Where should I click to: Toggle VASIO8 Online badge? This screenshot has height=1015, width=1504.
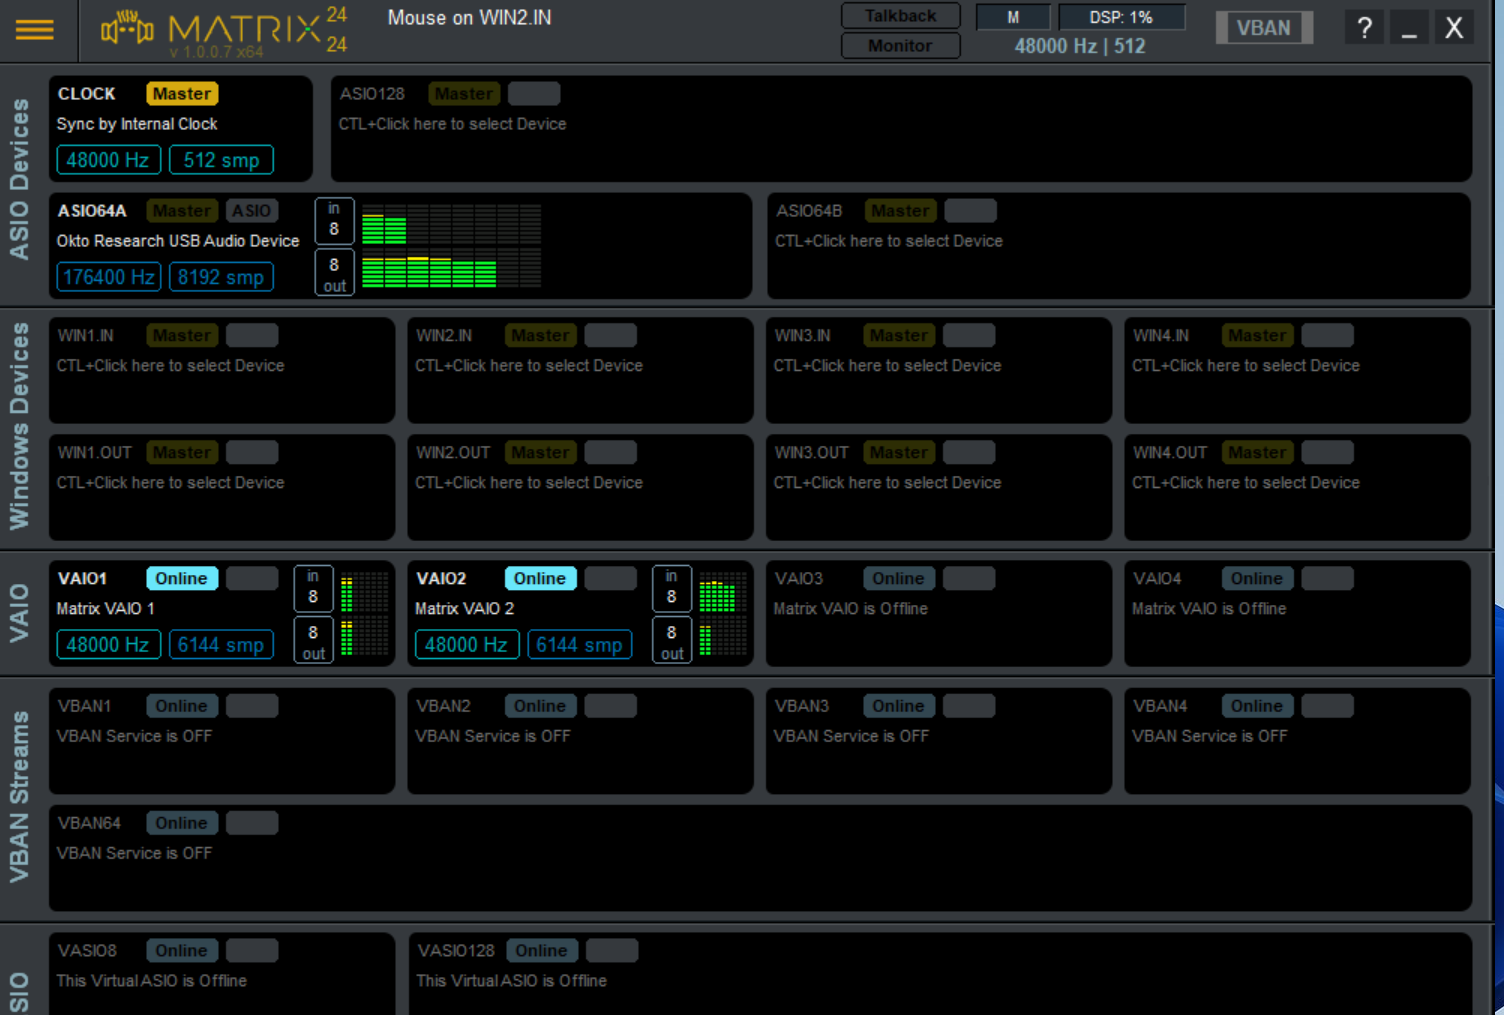pyautogui.click(x=182, y=950)
